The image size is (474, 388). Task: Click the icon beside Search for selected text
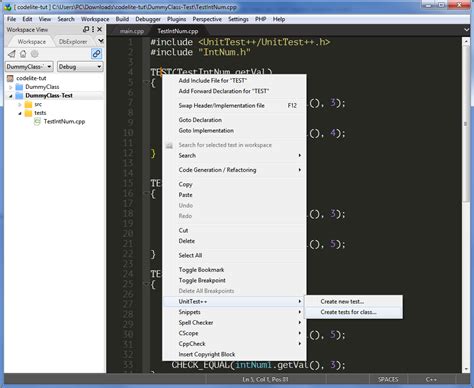coord(169,145)
